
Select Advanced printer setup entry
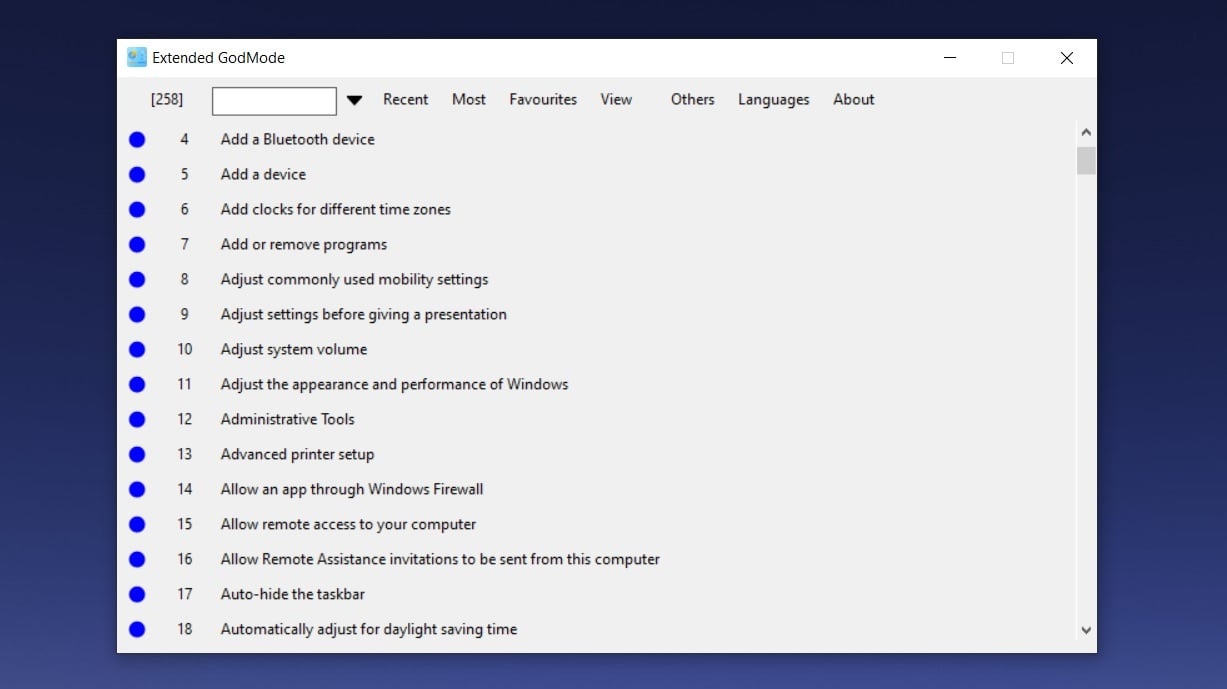point(298,454)
